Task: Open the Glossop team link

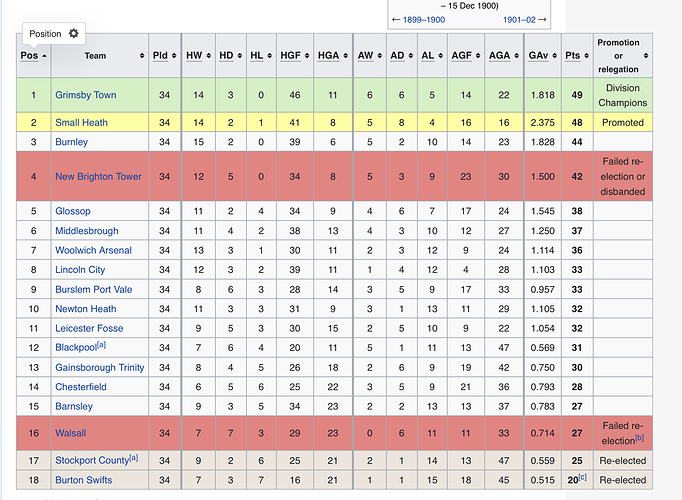Action: tap(73, 211)
